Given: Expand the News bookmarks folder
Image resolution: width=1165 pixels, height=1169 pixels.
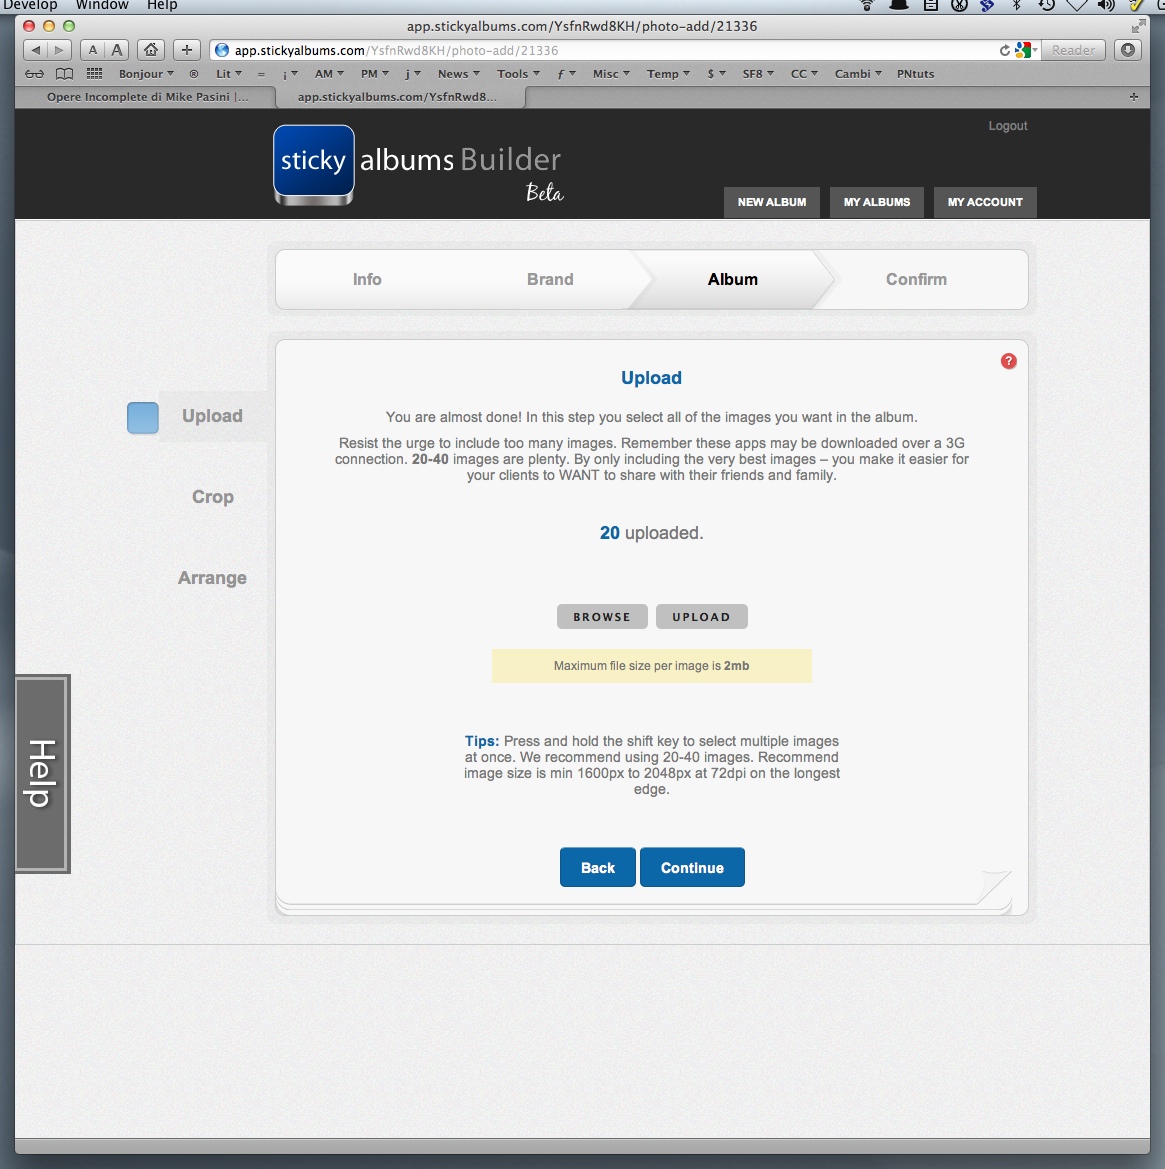Looking at the screenshot, I should [x=458, y=74].
